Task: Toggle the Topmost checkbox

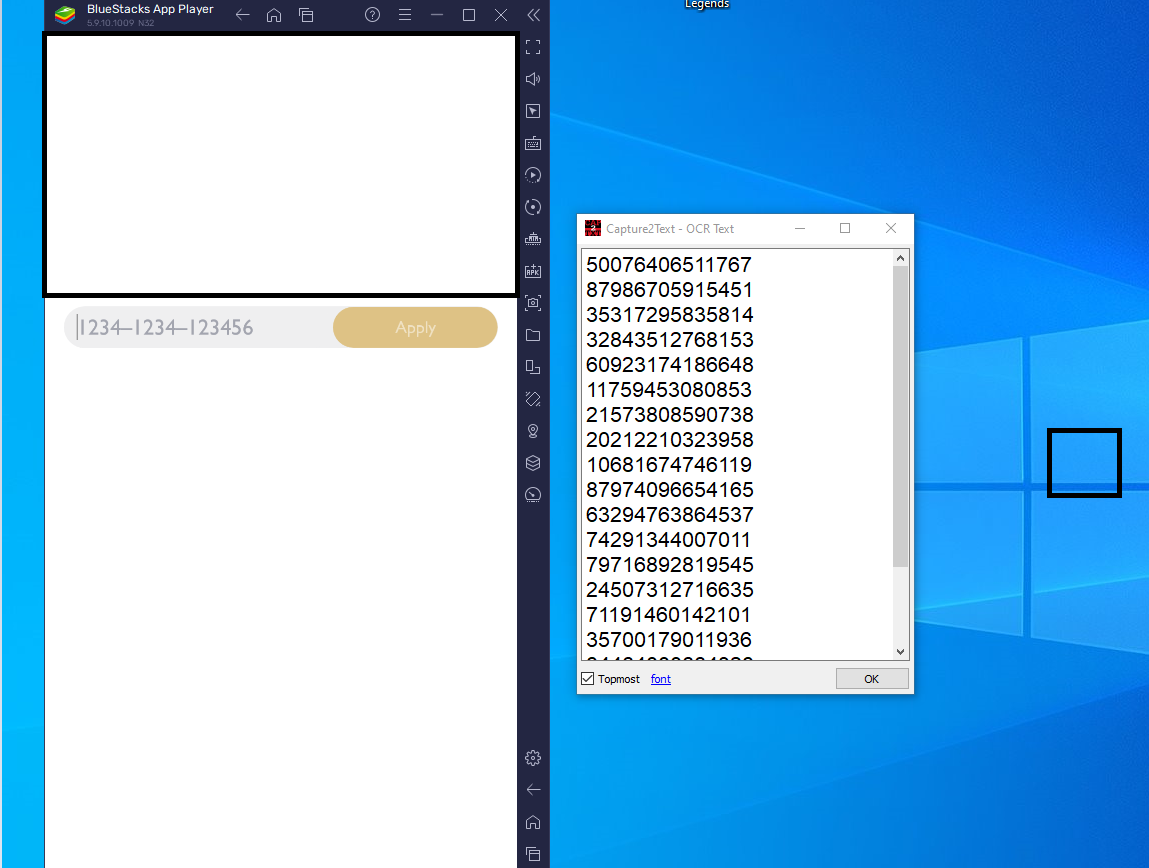Action: 588,679
